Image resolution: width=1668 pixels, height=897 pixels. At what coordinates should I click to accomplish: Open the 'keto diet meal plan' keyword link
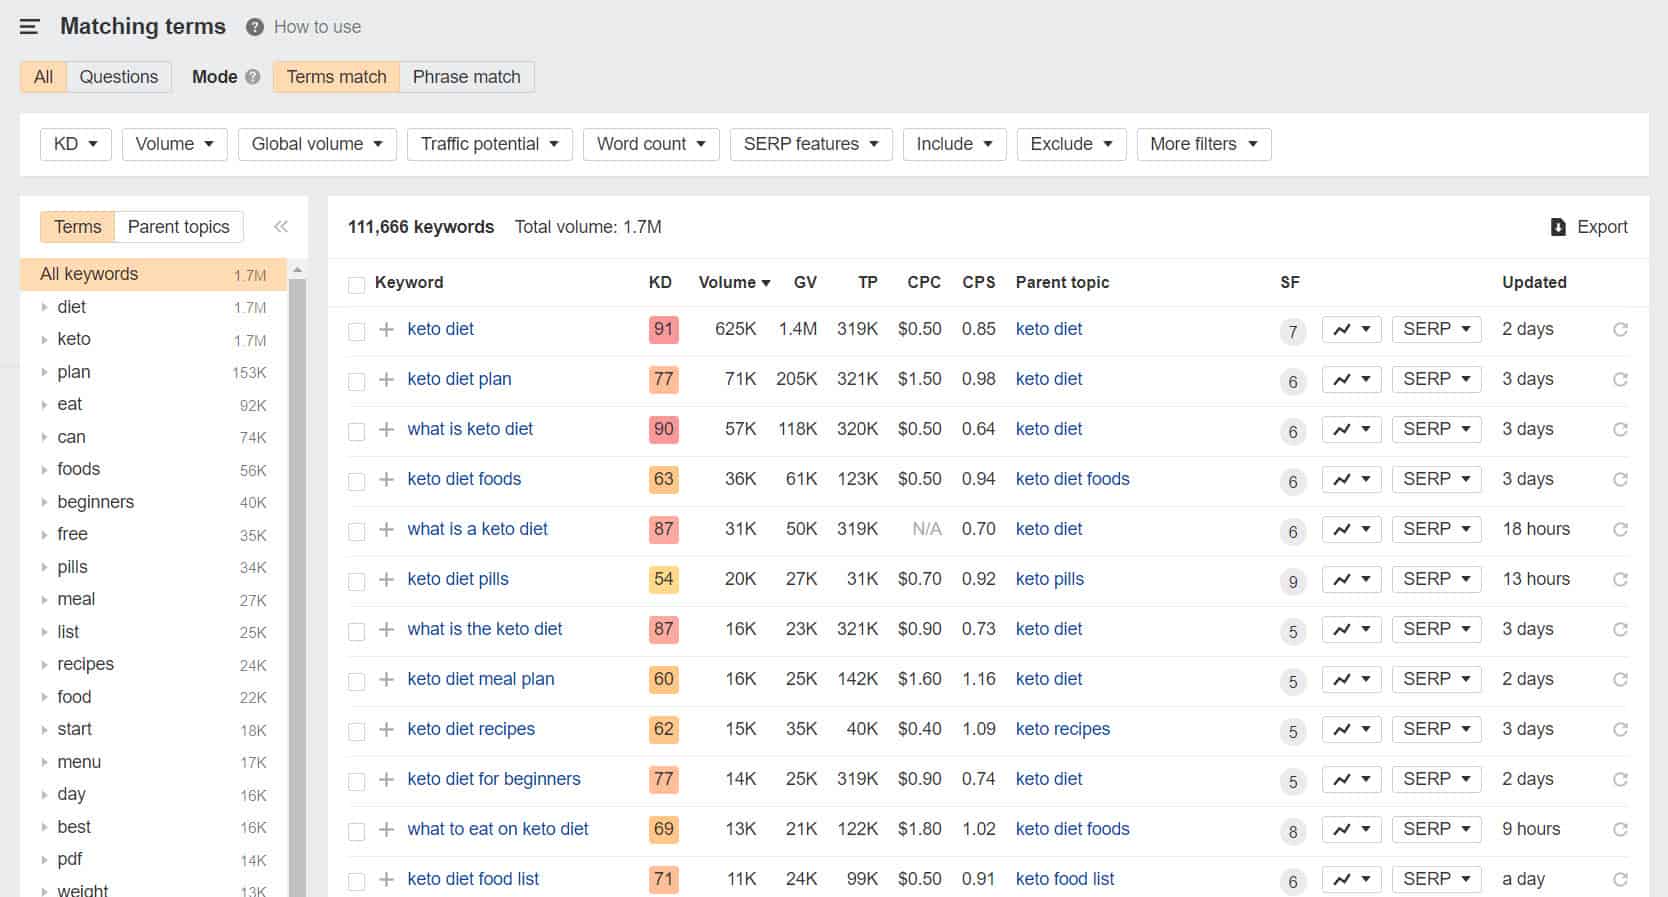(x=480, y=679)
